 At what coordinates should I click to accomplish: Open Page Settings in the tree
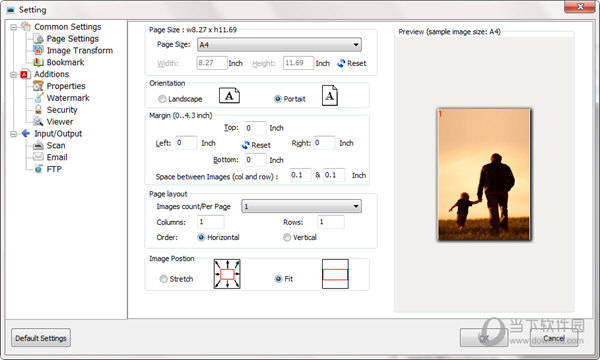coord(72,39)
